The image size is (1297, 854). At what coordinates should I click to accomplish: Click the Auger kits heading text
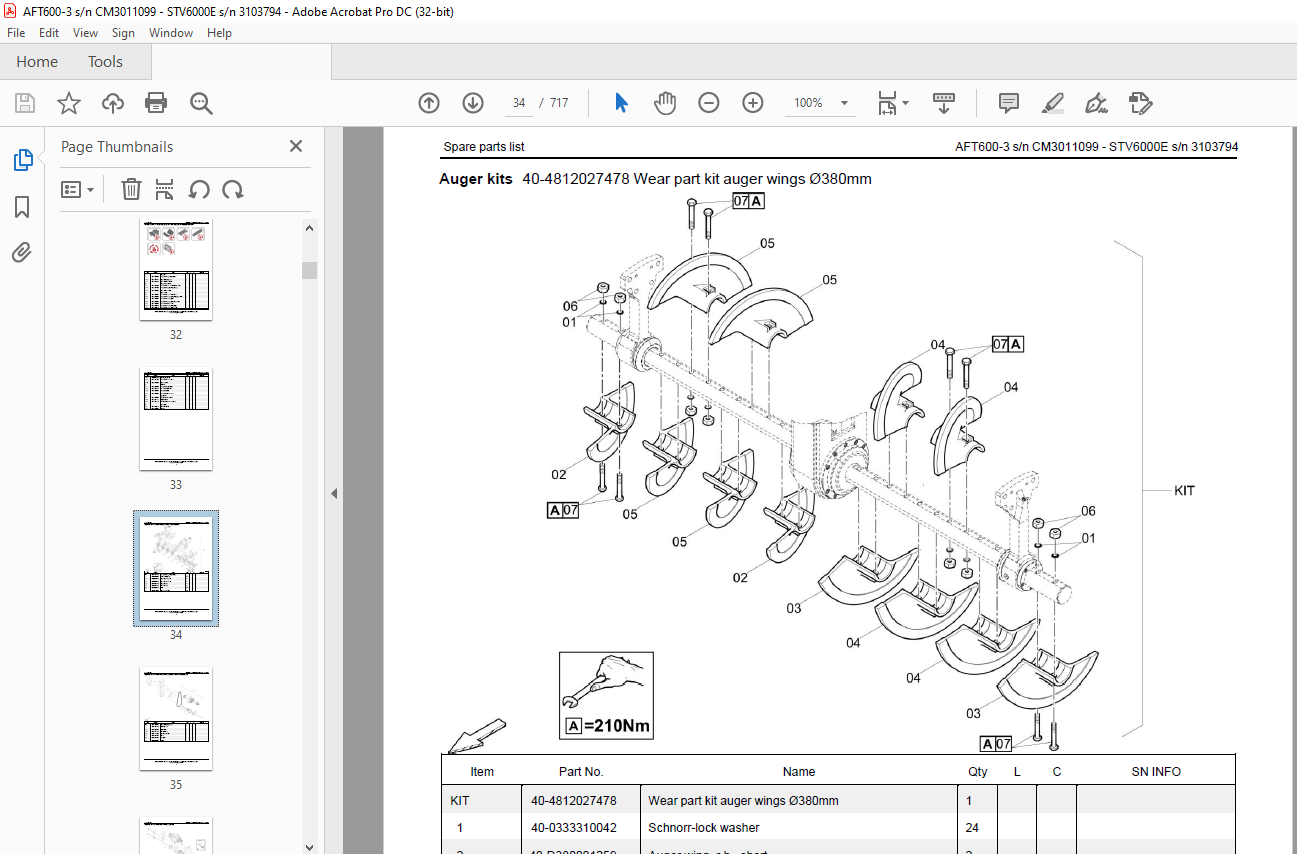point(476,179)
